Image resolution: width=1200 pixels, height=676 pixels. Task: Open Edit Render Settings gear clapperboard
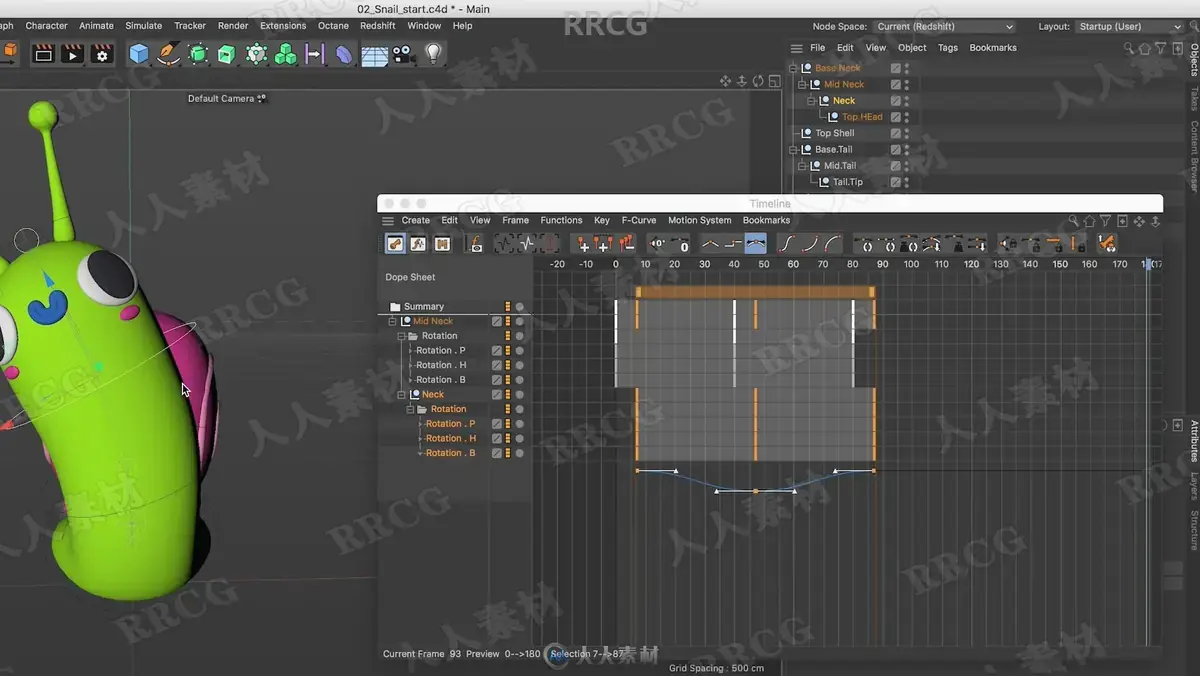point(102,53)
